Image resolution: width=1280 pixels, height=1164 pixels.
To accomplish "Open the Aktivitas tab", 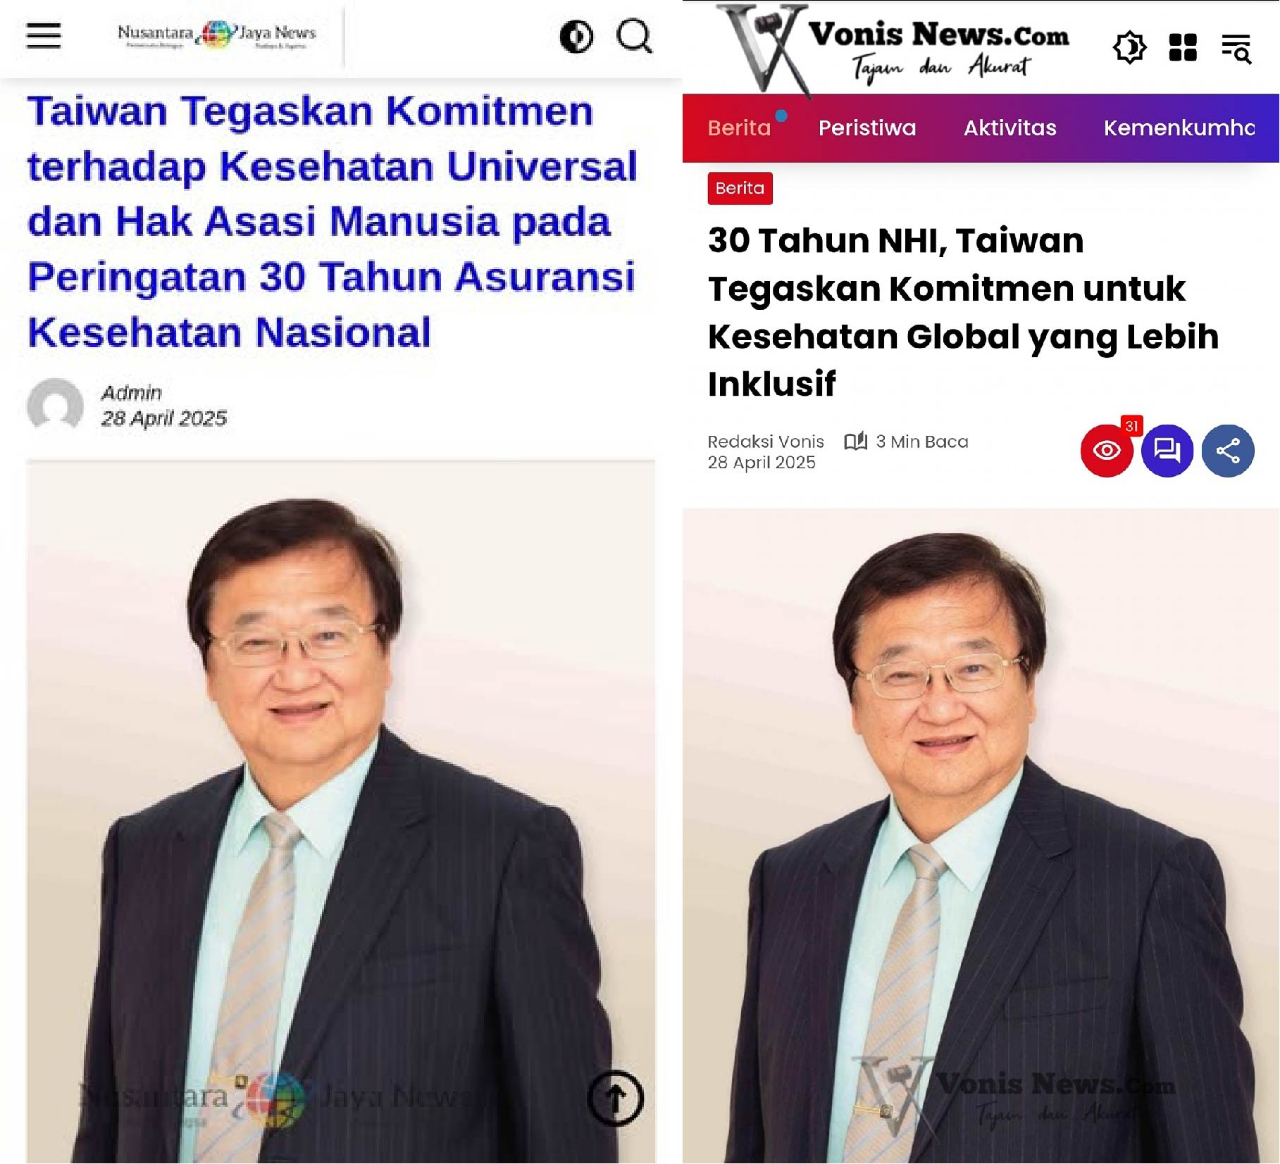I will [x=1010, y=128].
